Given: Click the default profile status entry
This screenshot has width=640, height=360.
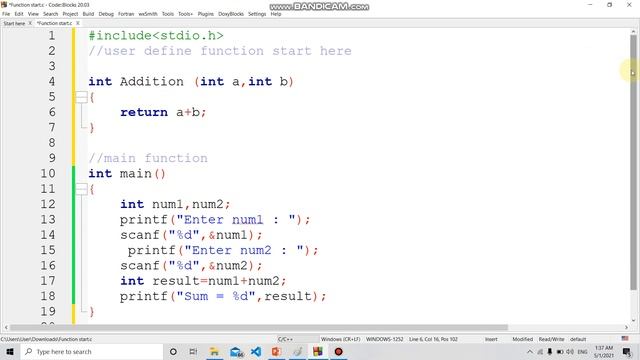Looking at the screenshot, I should click(578, 339).
